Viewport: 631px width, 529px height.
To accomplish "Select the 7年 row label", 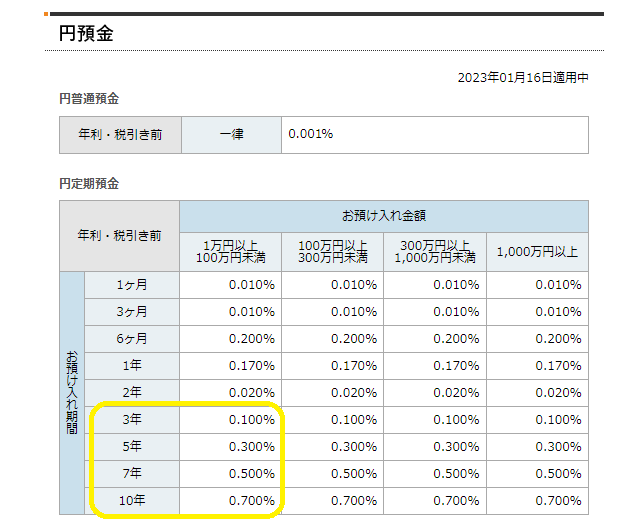I will tap(132, 473).
